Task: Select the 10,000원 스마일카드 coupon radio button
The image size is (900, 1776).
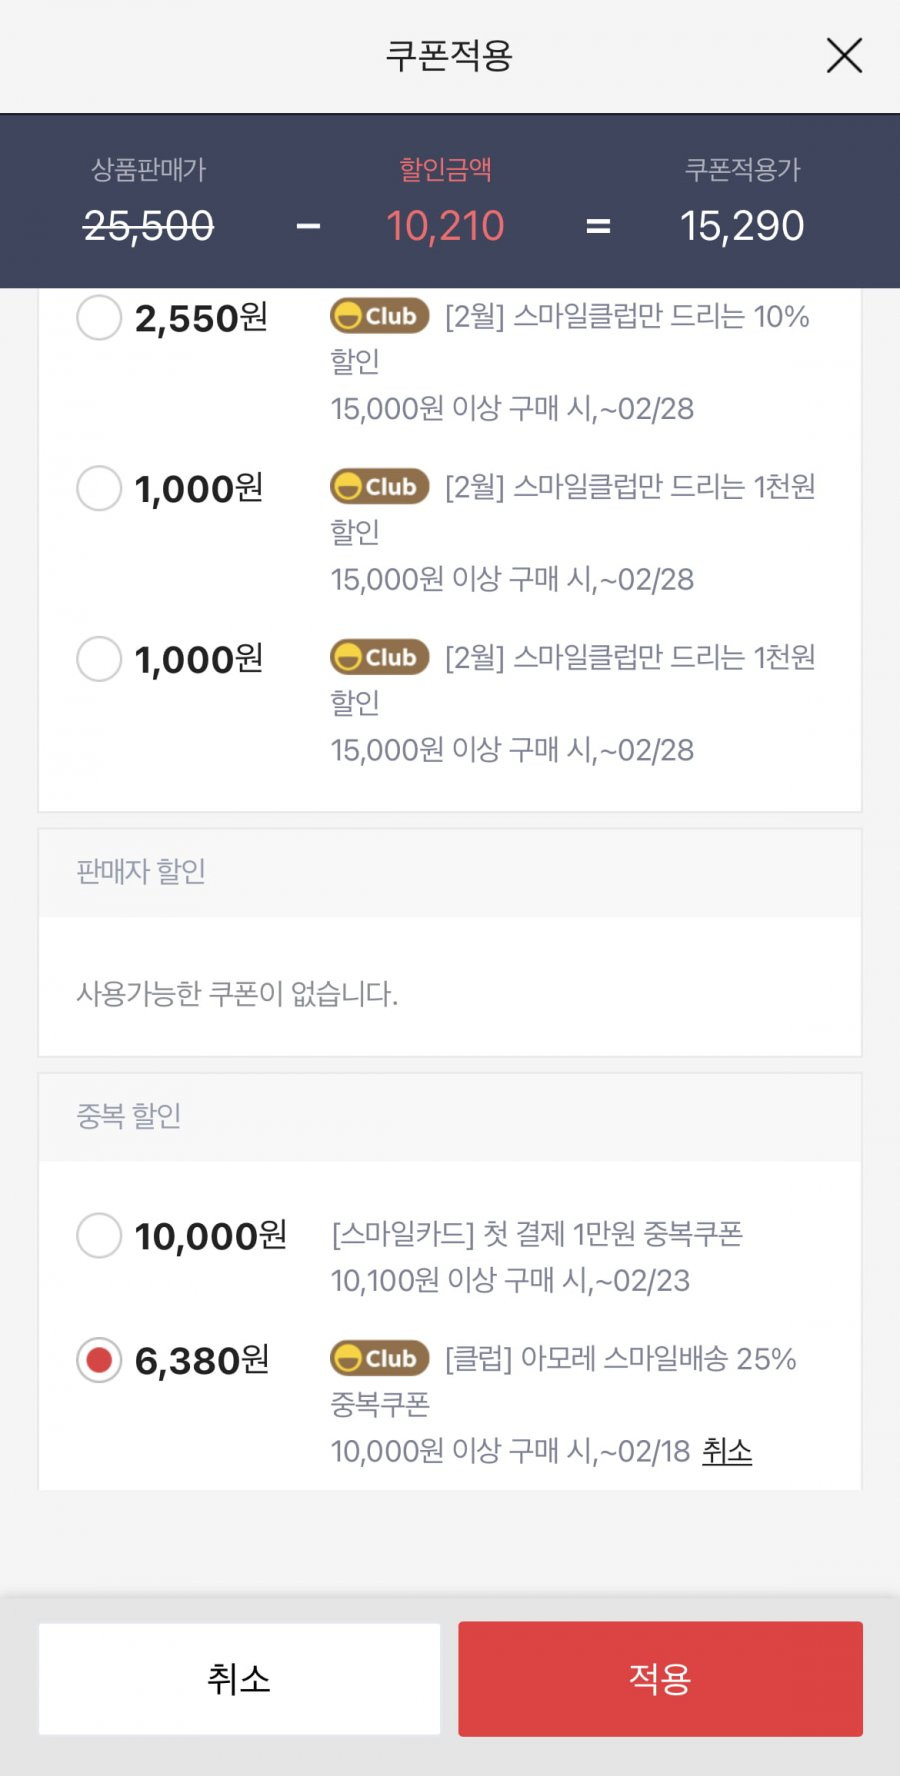Action: tap(99, 1235)
